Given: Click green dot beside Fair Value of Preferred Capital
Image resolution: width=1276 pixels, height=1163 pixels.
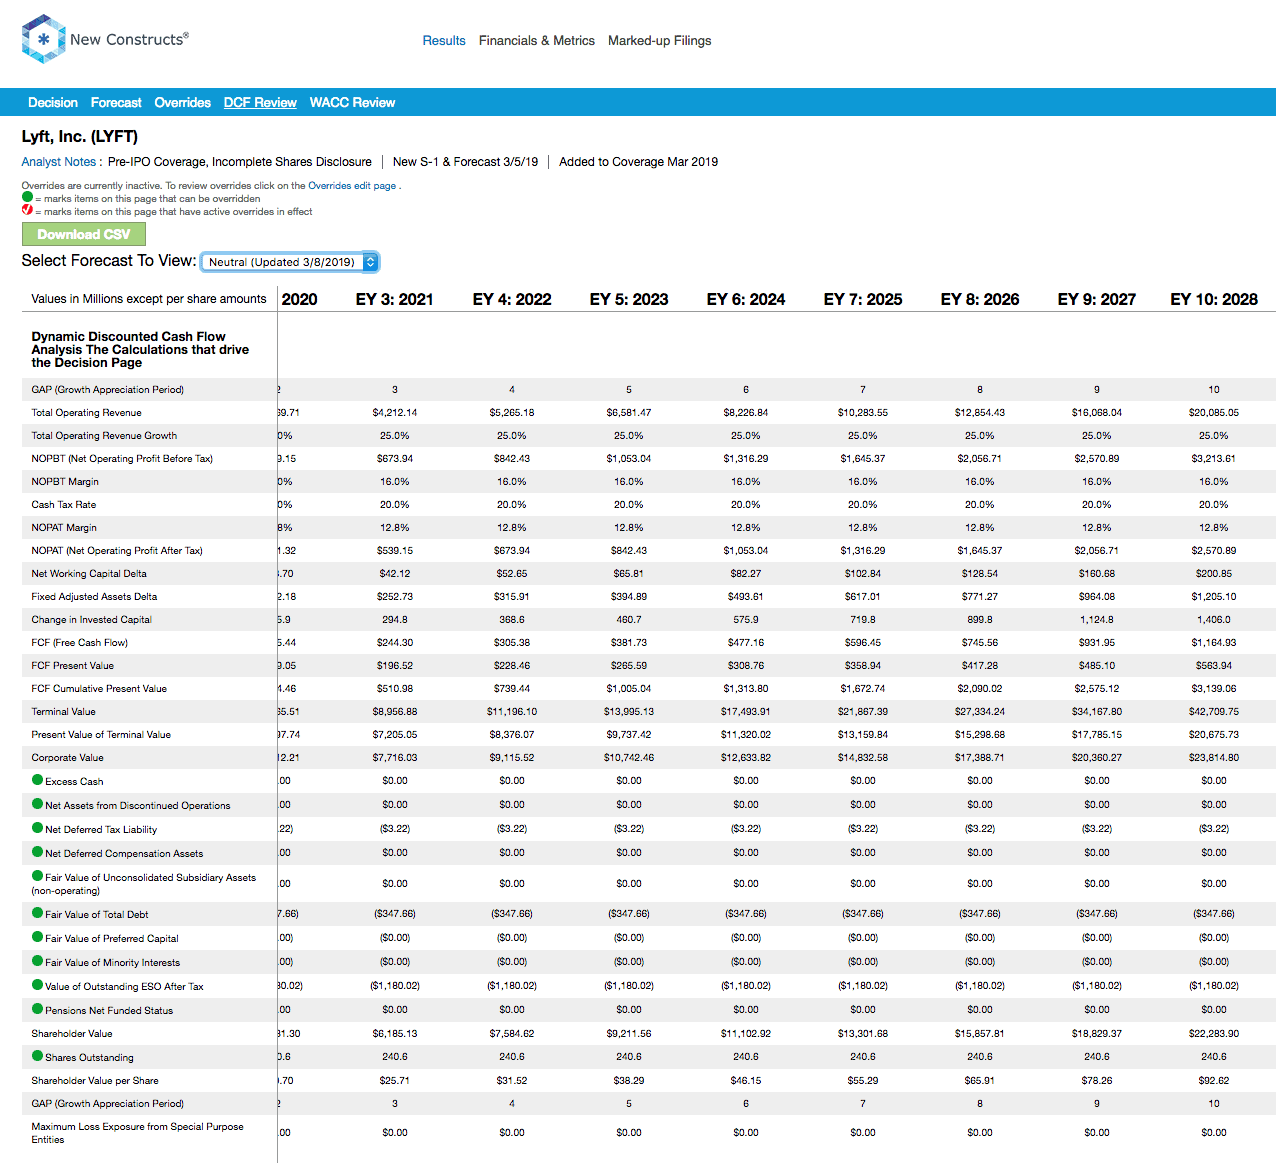Looking at the screenshot, I should click(38, 937).
